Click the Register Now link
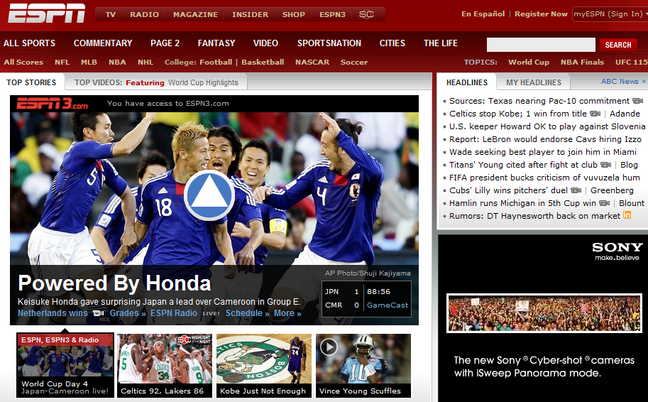This screenshot has width=648, height=402. [541, 14]
